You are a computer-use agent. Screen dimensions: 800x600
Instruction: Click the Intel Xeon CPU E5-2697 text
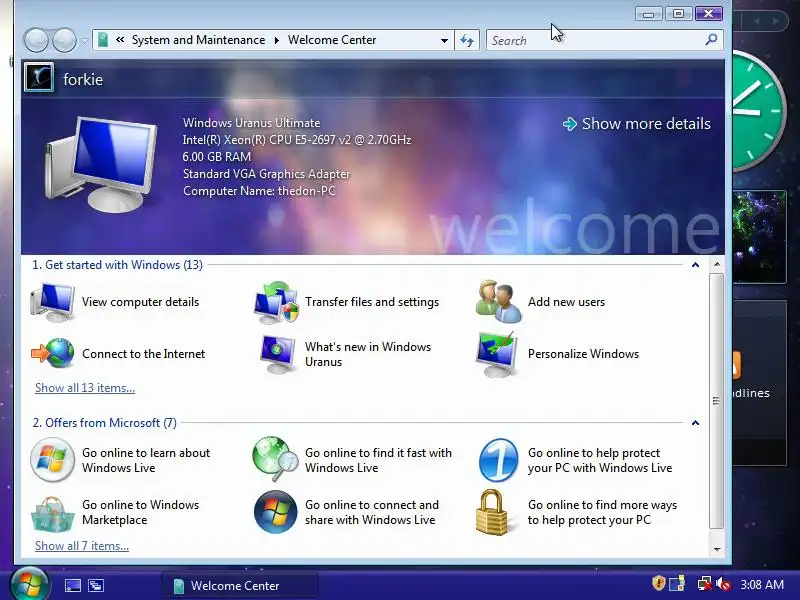296,140
